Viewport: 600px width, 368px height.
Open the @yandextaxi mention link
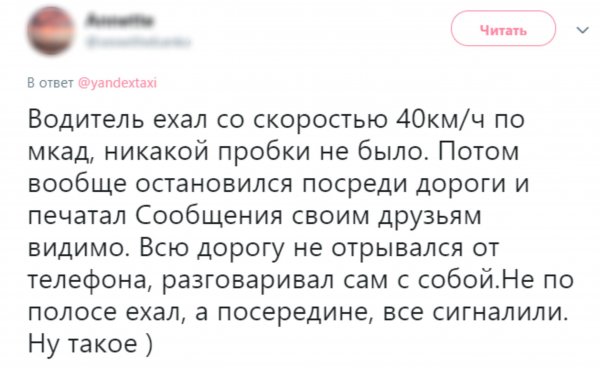pyautogui.click(x=117, y=83)
